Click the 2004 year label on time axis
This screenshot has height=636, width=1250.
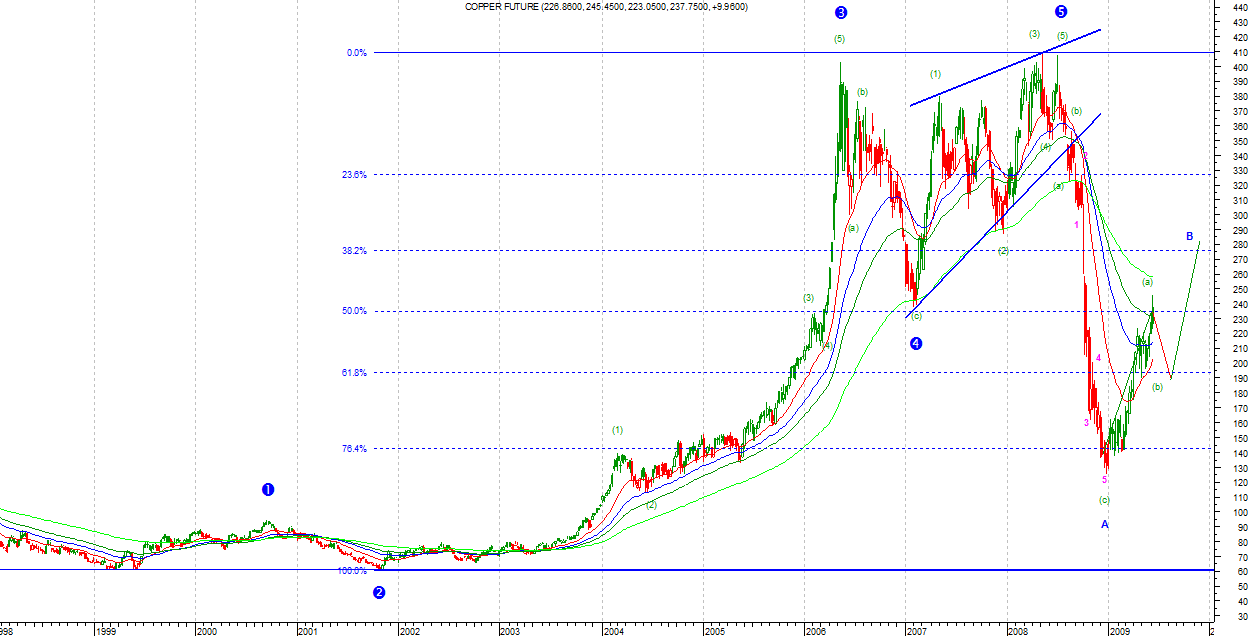click(613, 631)
